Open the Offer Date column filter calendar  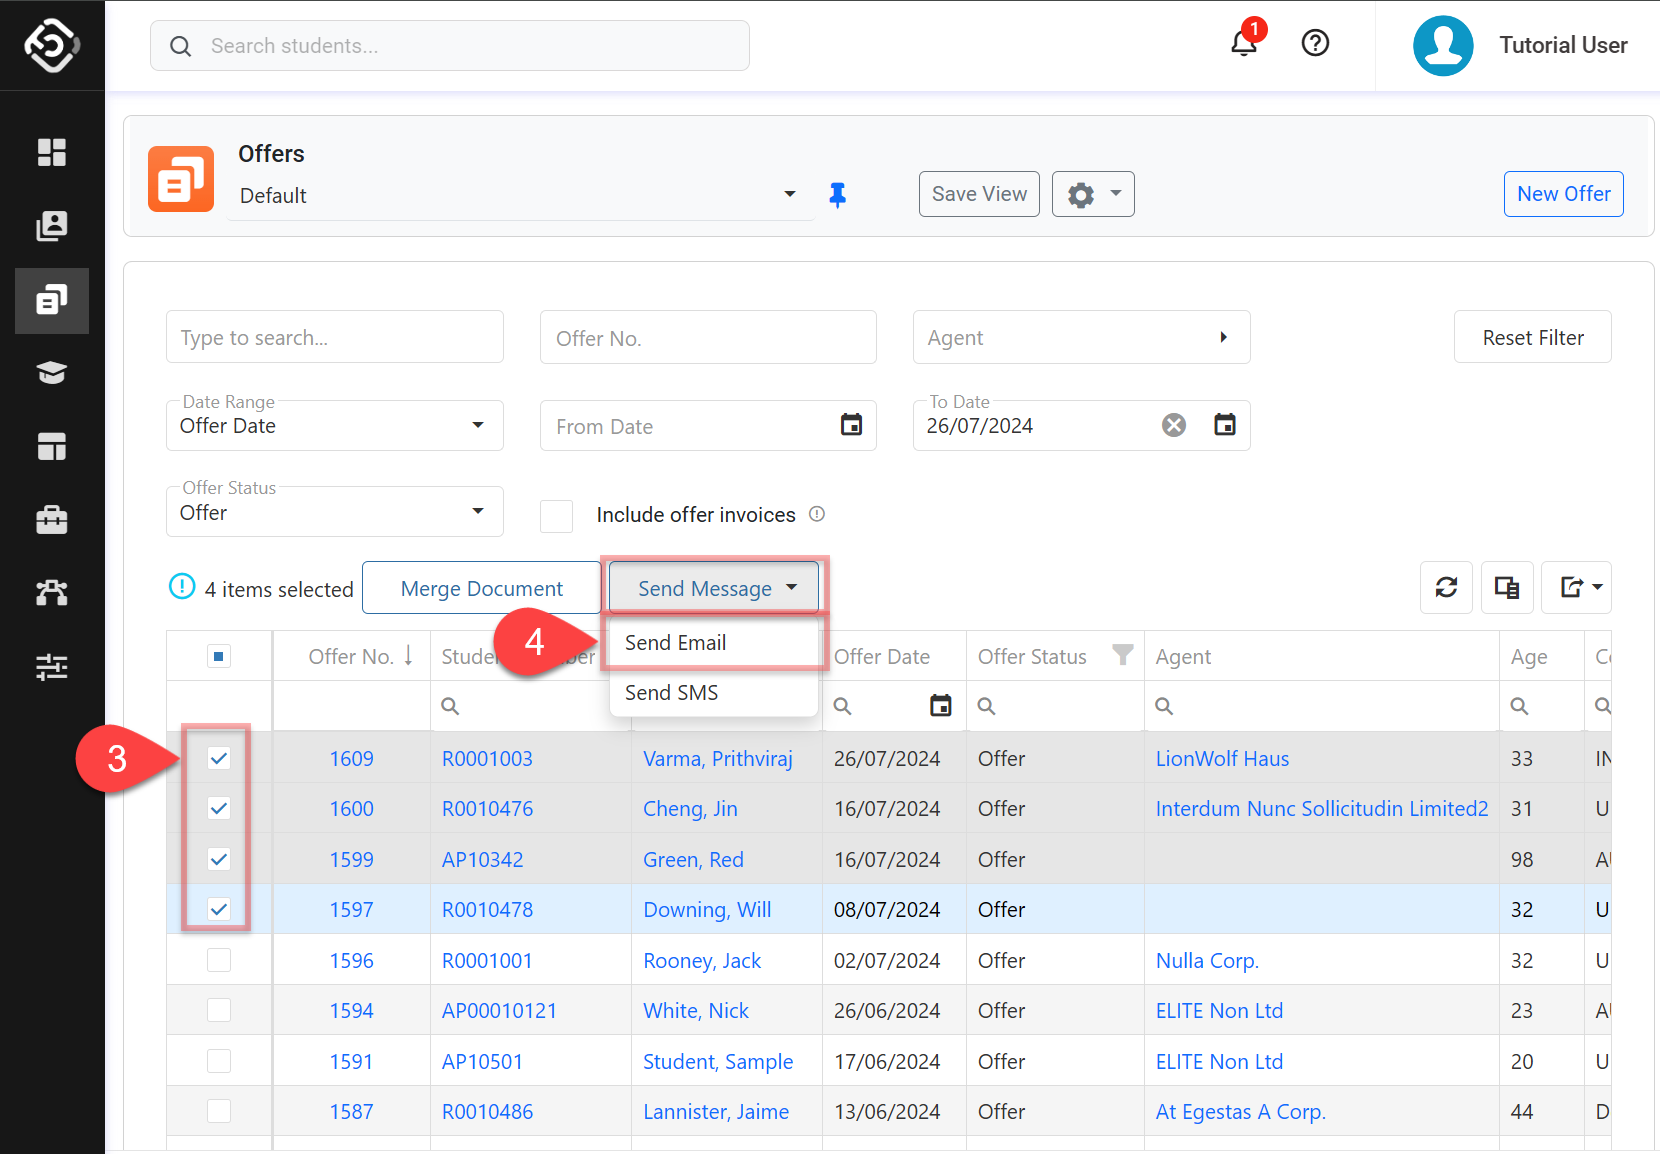click(x=941, y=705)
